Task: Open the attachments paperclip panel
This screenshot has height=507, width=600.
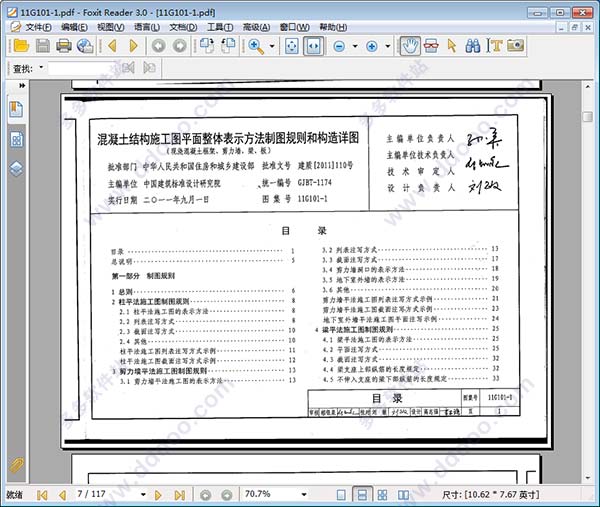Action: pyautogui.click(x=16, y=465)
